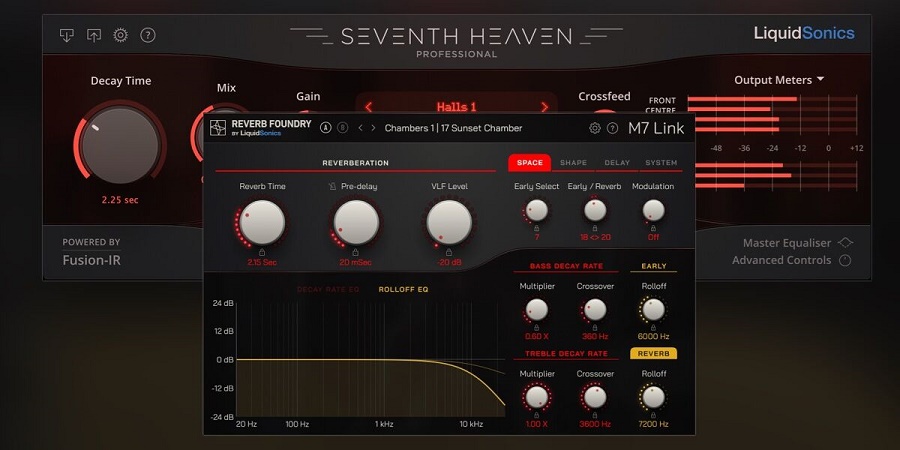Open the DELAY tab

click(617, 163)
